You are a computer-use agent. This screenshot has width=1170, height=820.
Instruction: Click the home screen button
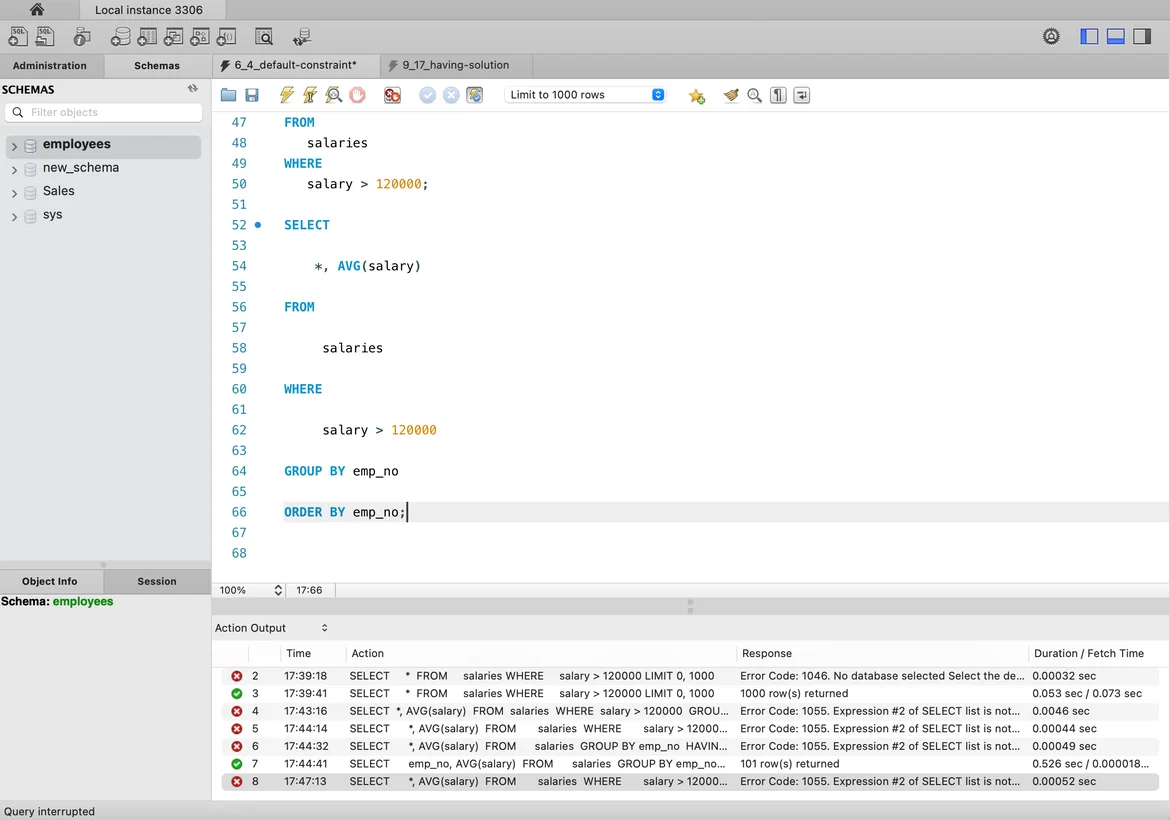pos(37,10)
